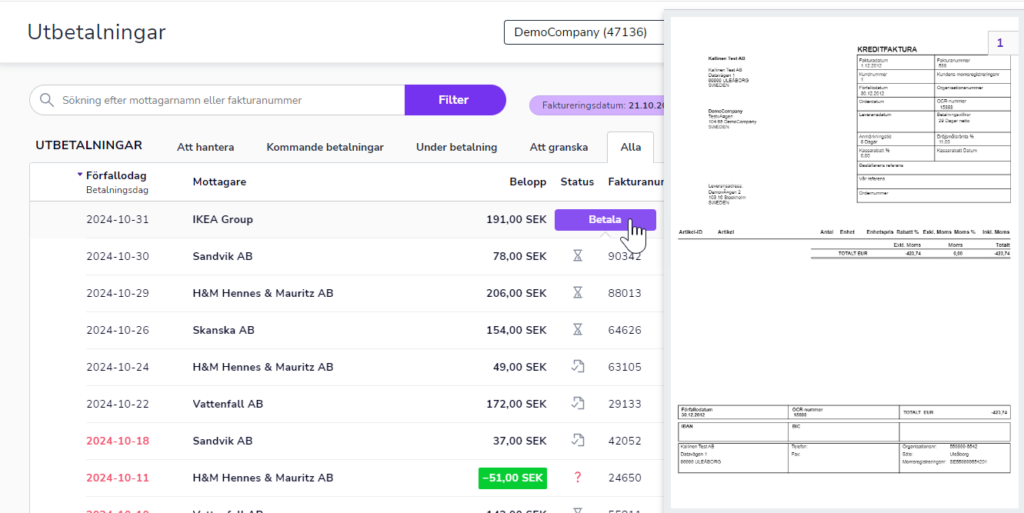Click the magnifier search icon
Screen dimensions: 1024x513
click(x=46, y=101)
